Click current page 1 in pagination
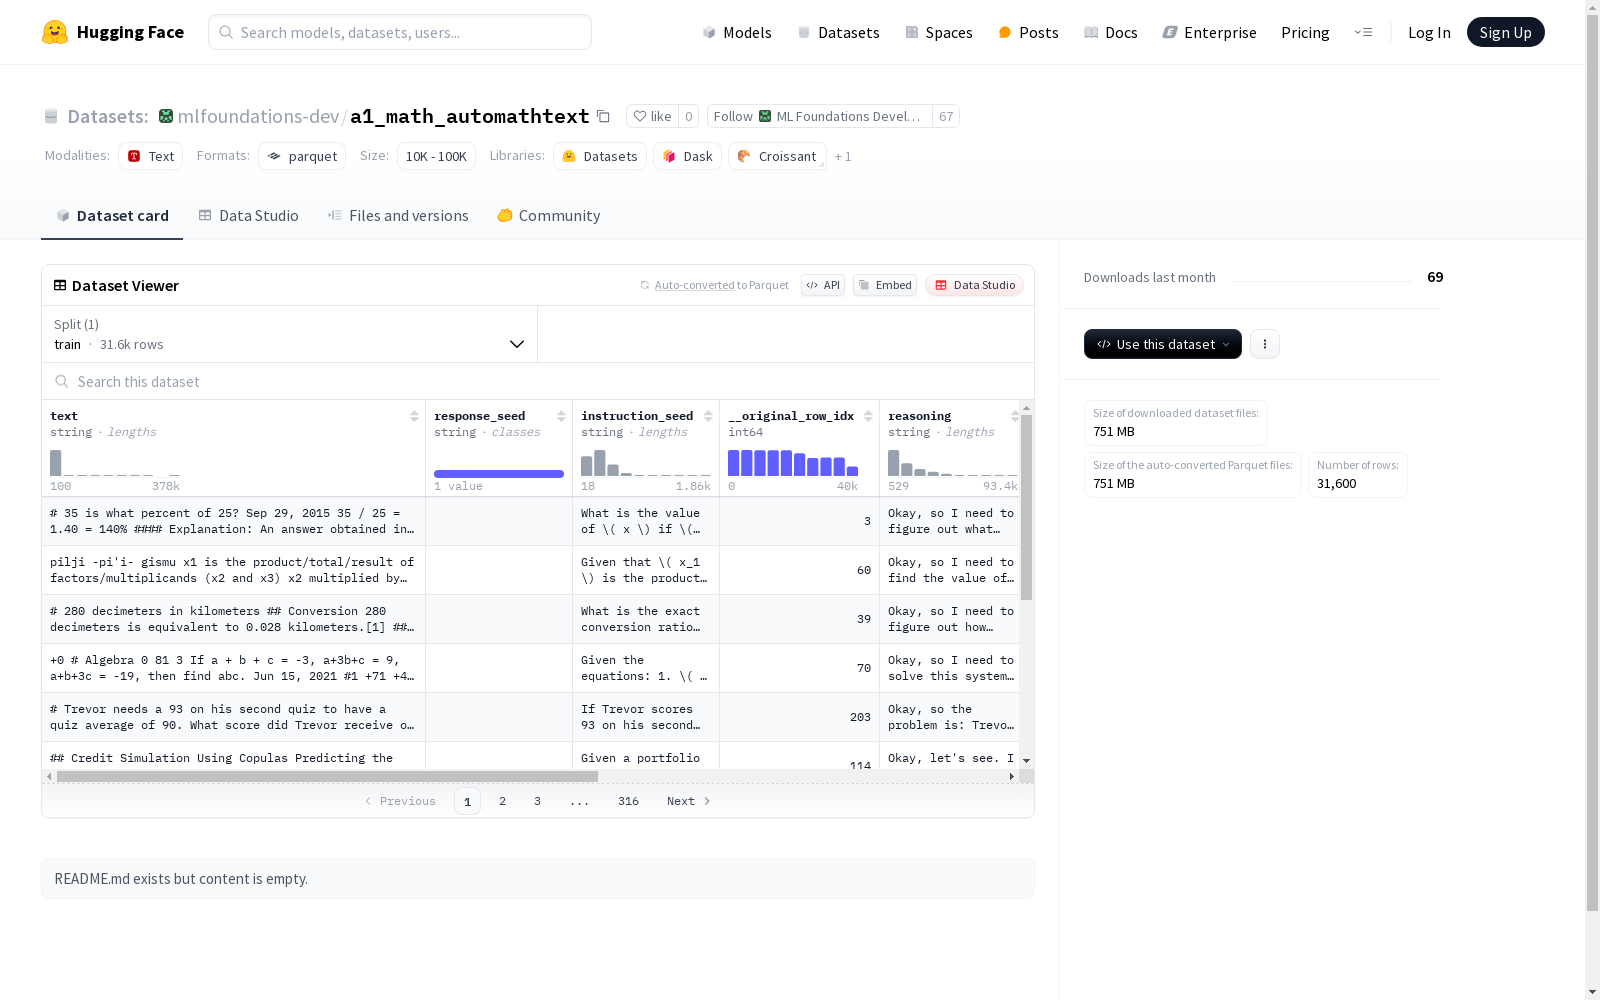 (x=467, y=801)
